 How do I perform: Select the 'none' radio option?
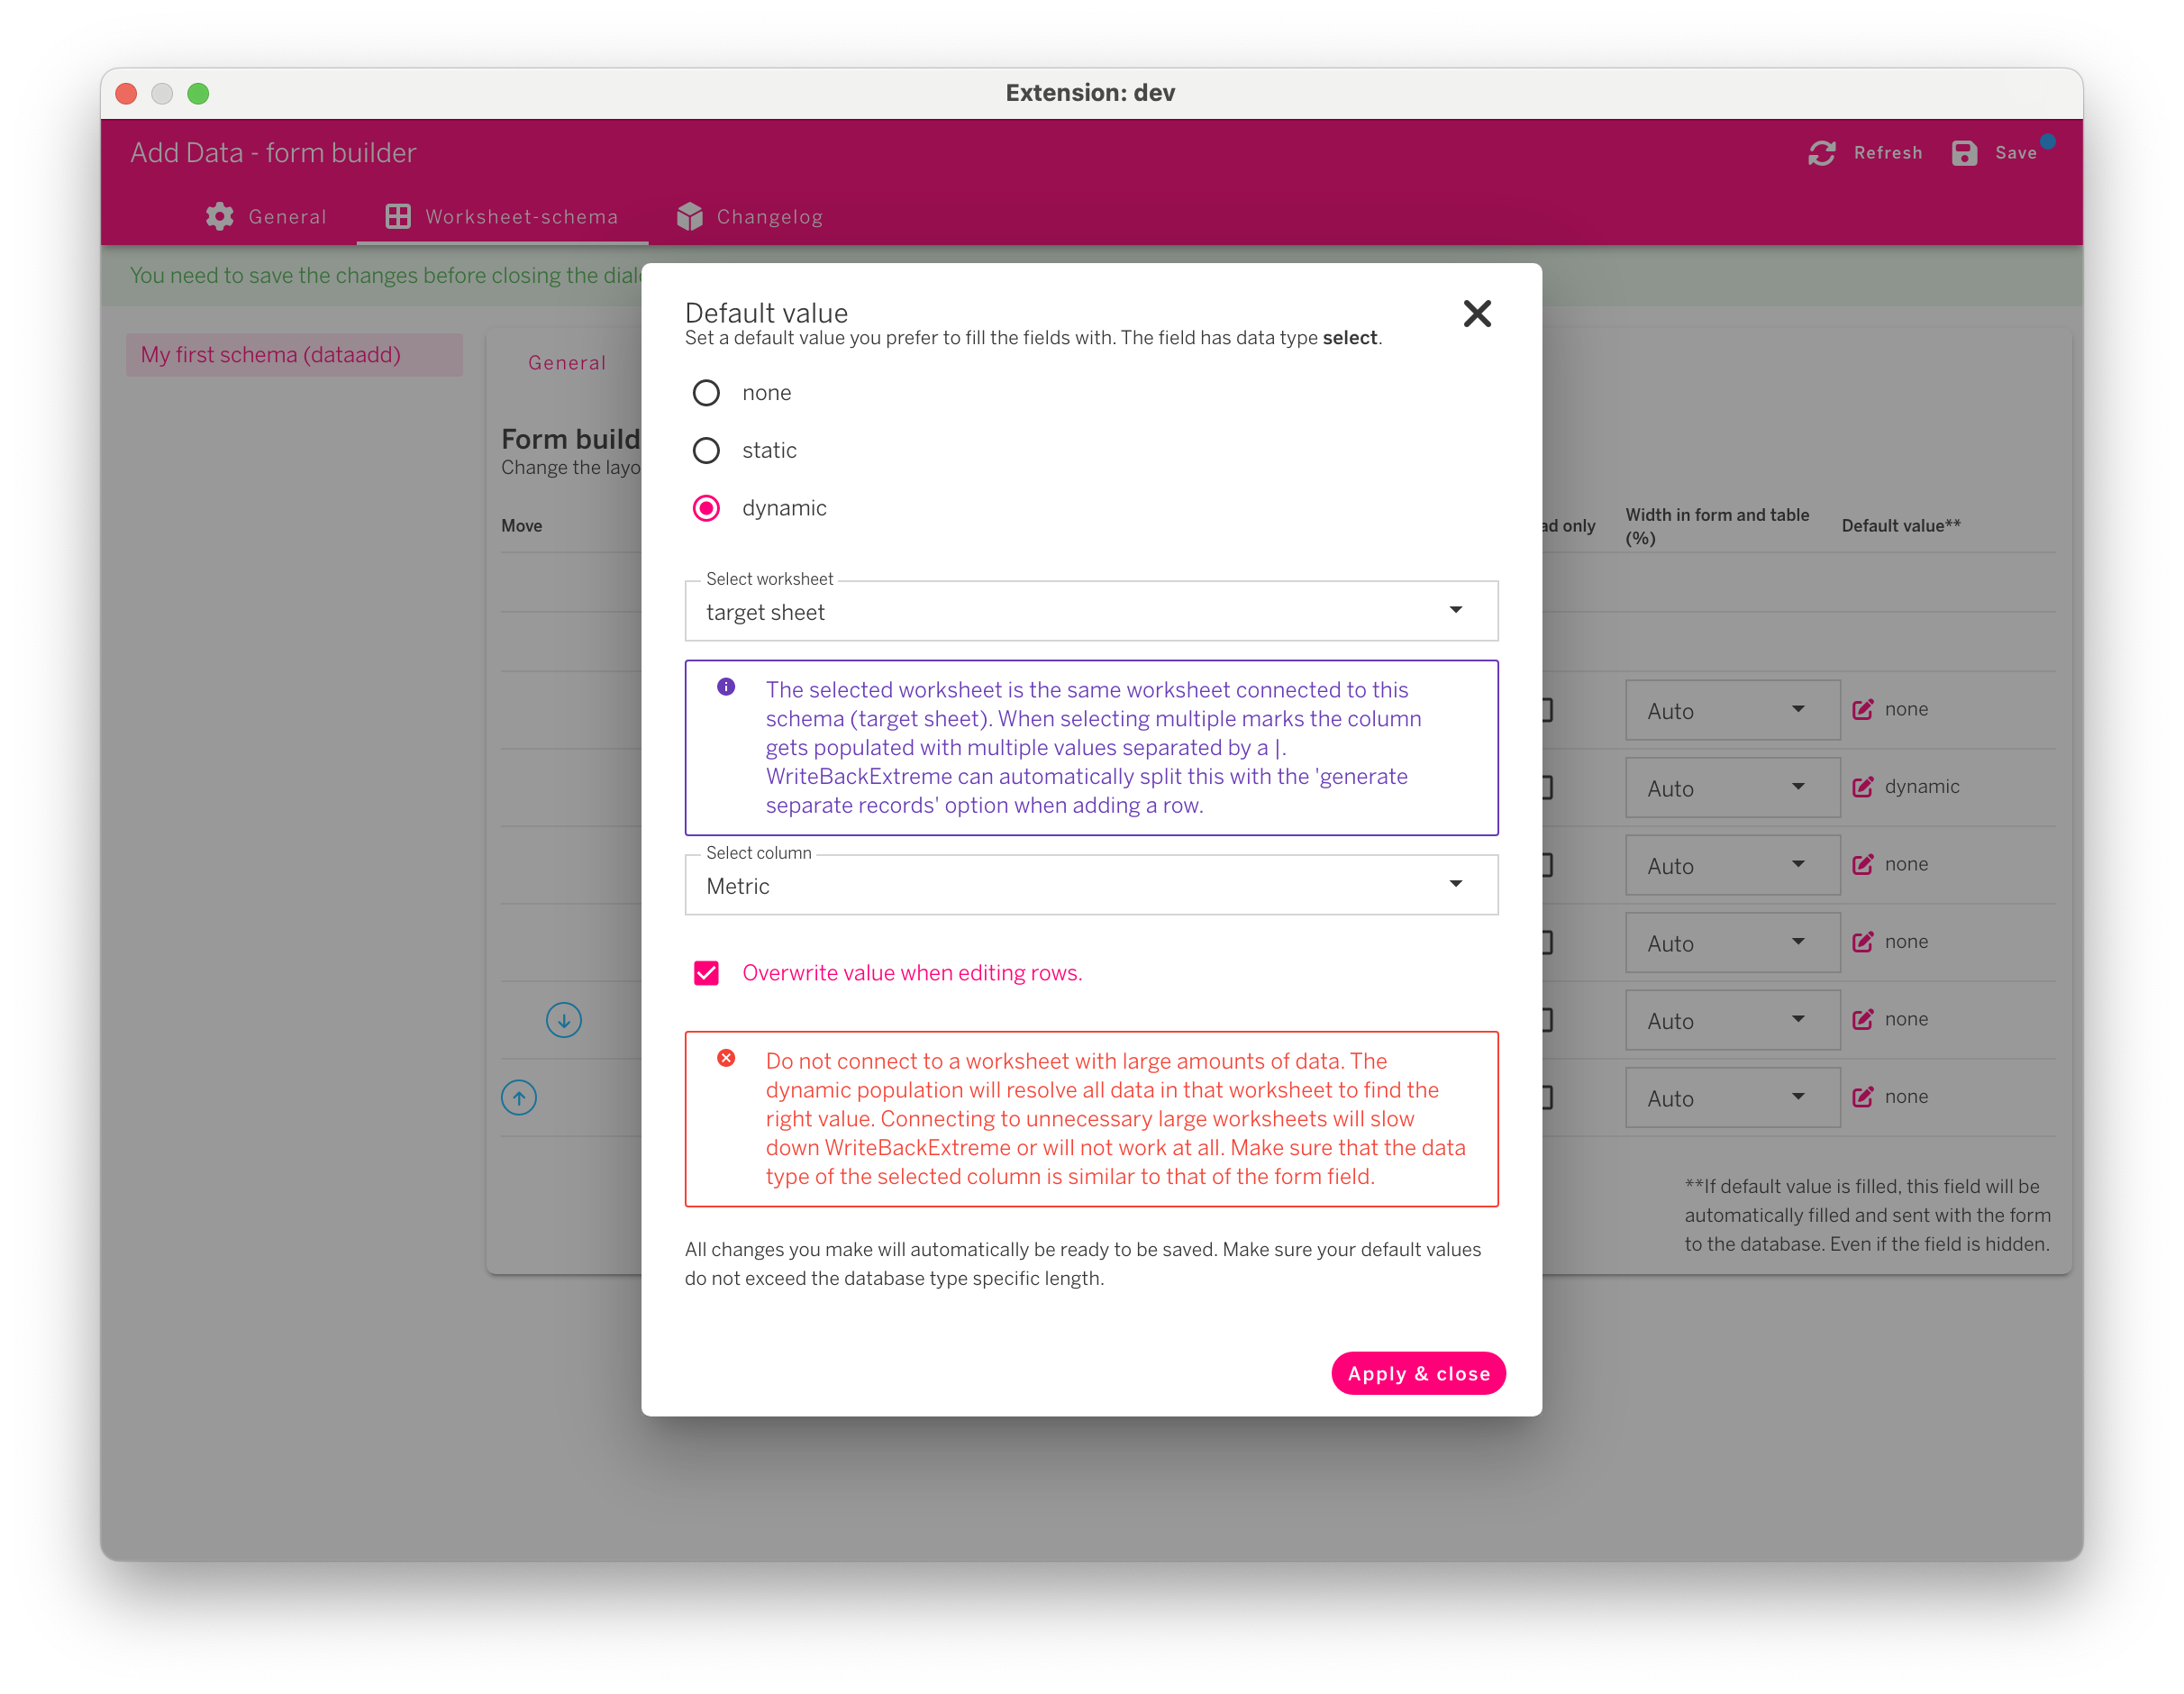pos(706,393)
